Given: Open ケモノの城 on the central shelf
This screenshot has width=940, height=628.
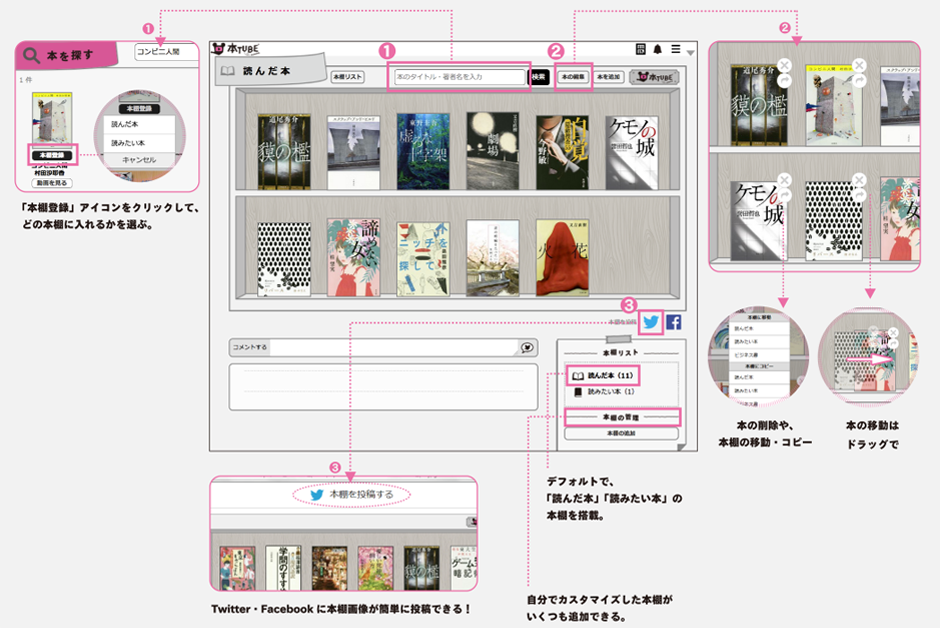Looking at the screenshot, I should point(632,152).
